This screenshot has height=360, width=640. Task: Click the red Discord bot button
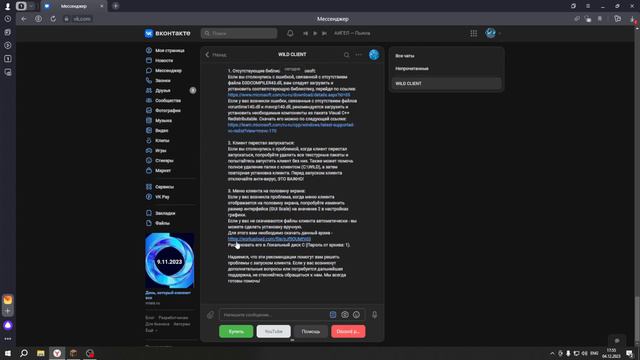click(348, 331)
